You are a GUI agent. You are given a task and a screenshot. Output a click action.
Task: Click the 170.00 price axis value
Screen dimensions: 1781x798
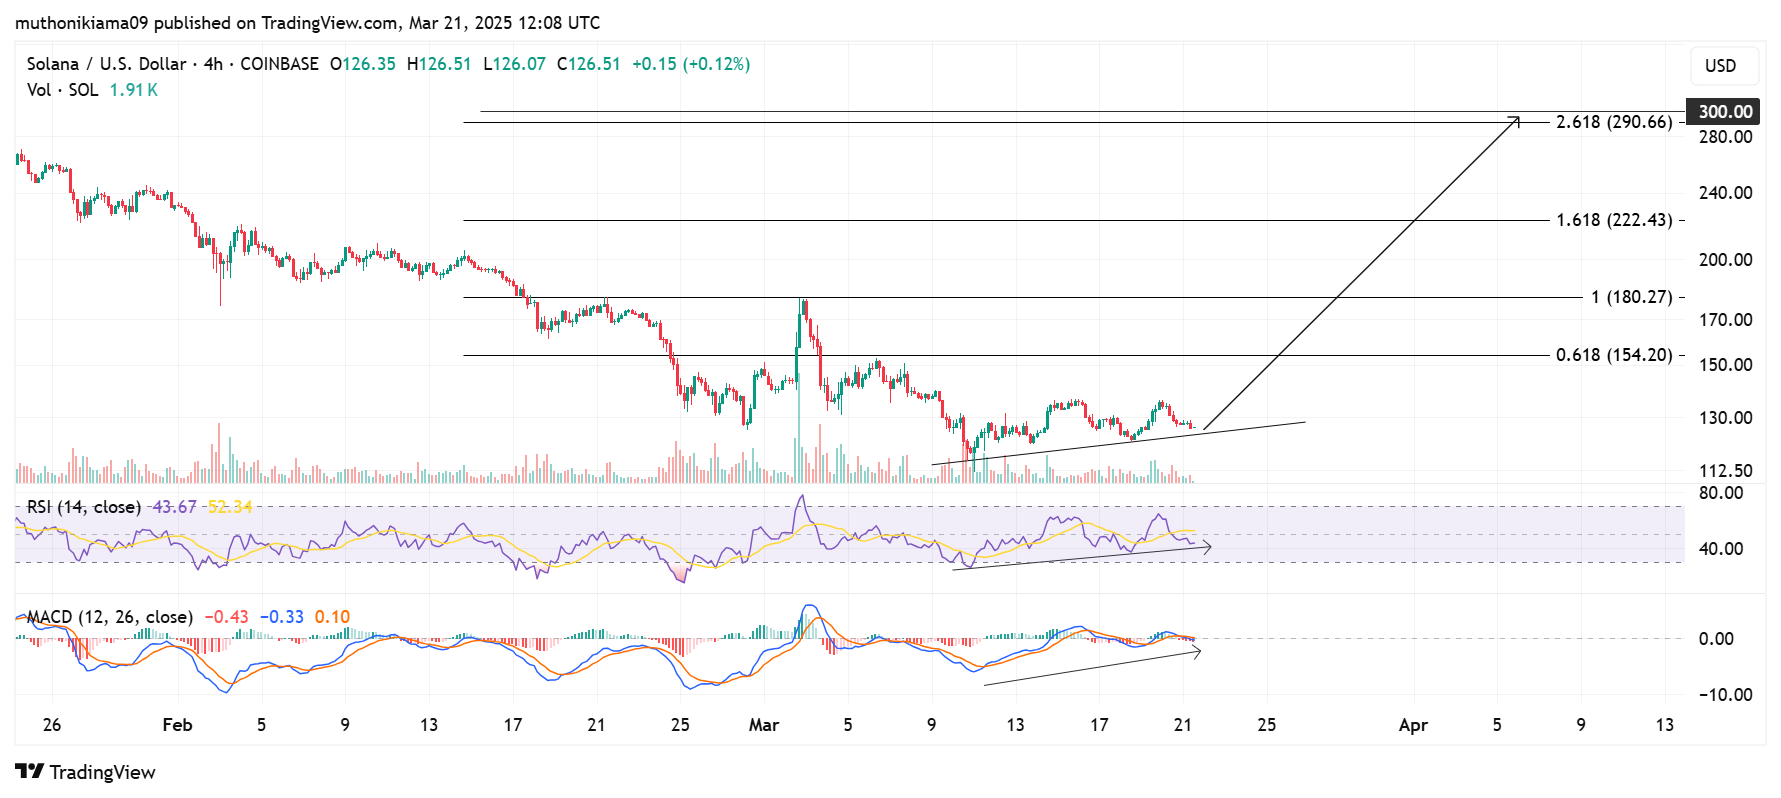1725,320
